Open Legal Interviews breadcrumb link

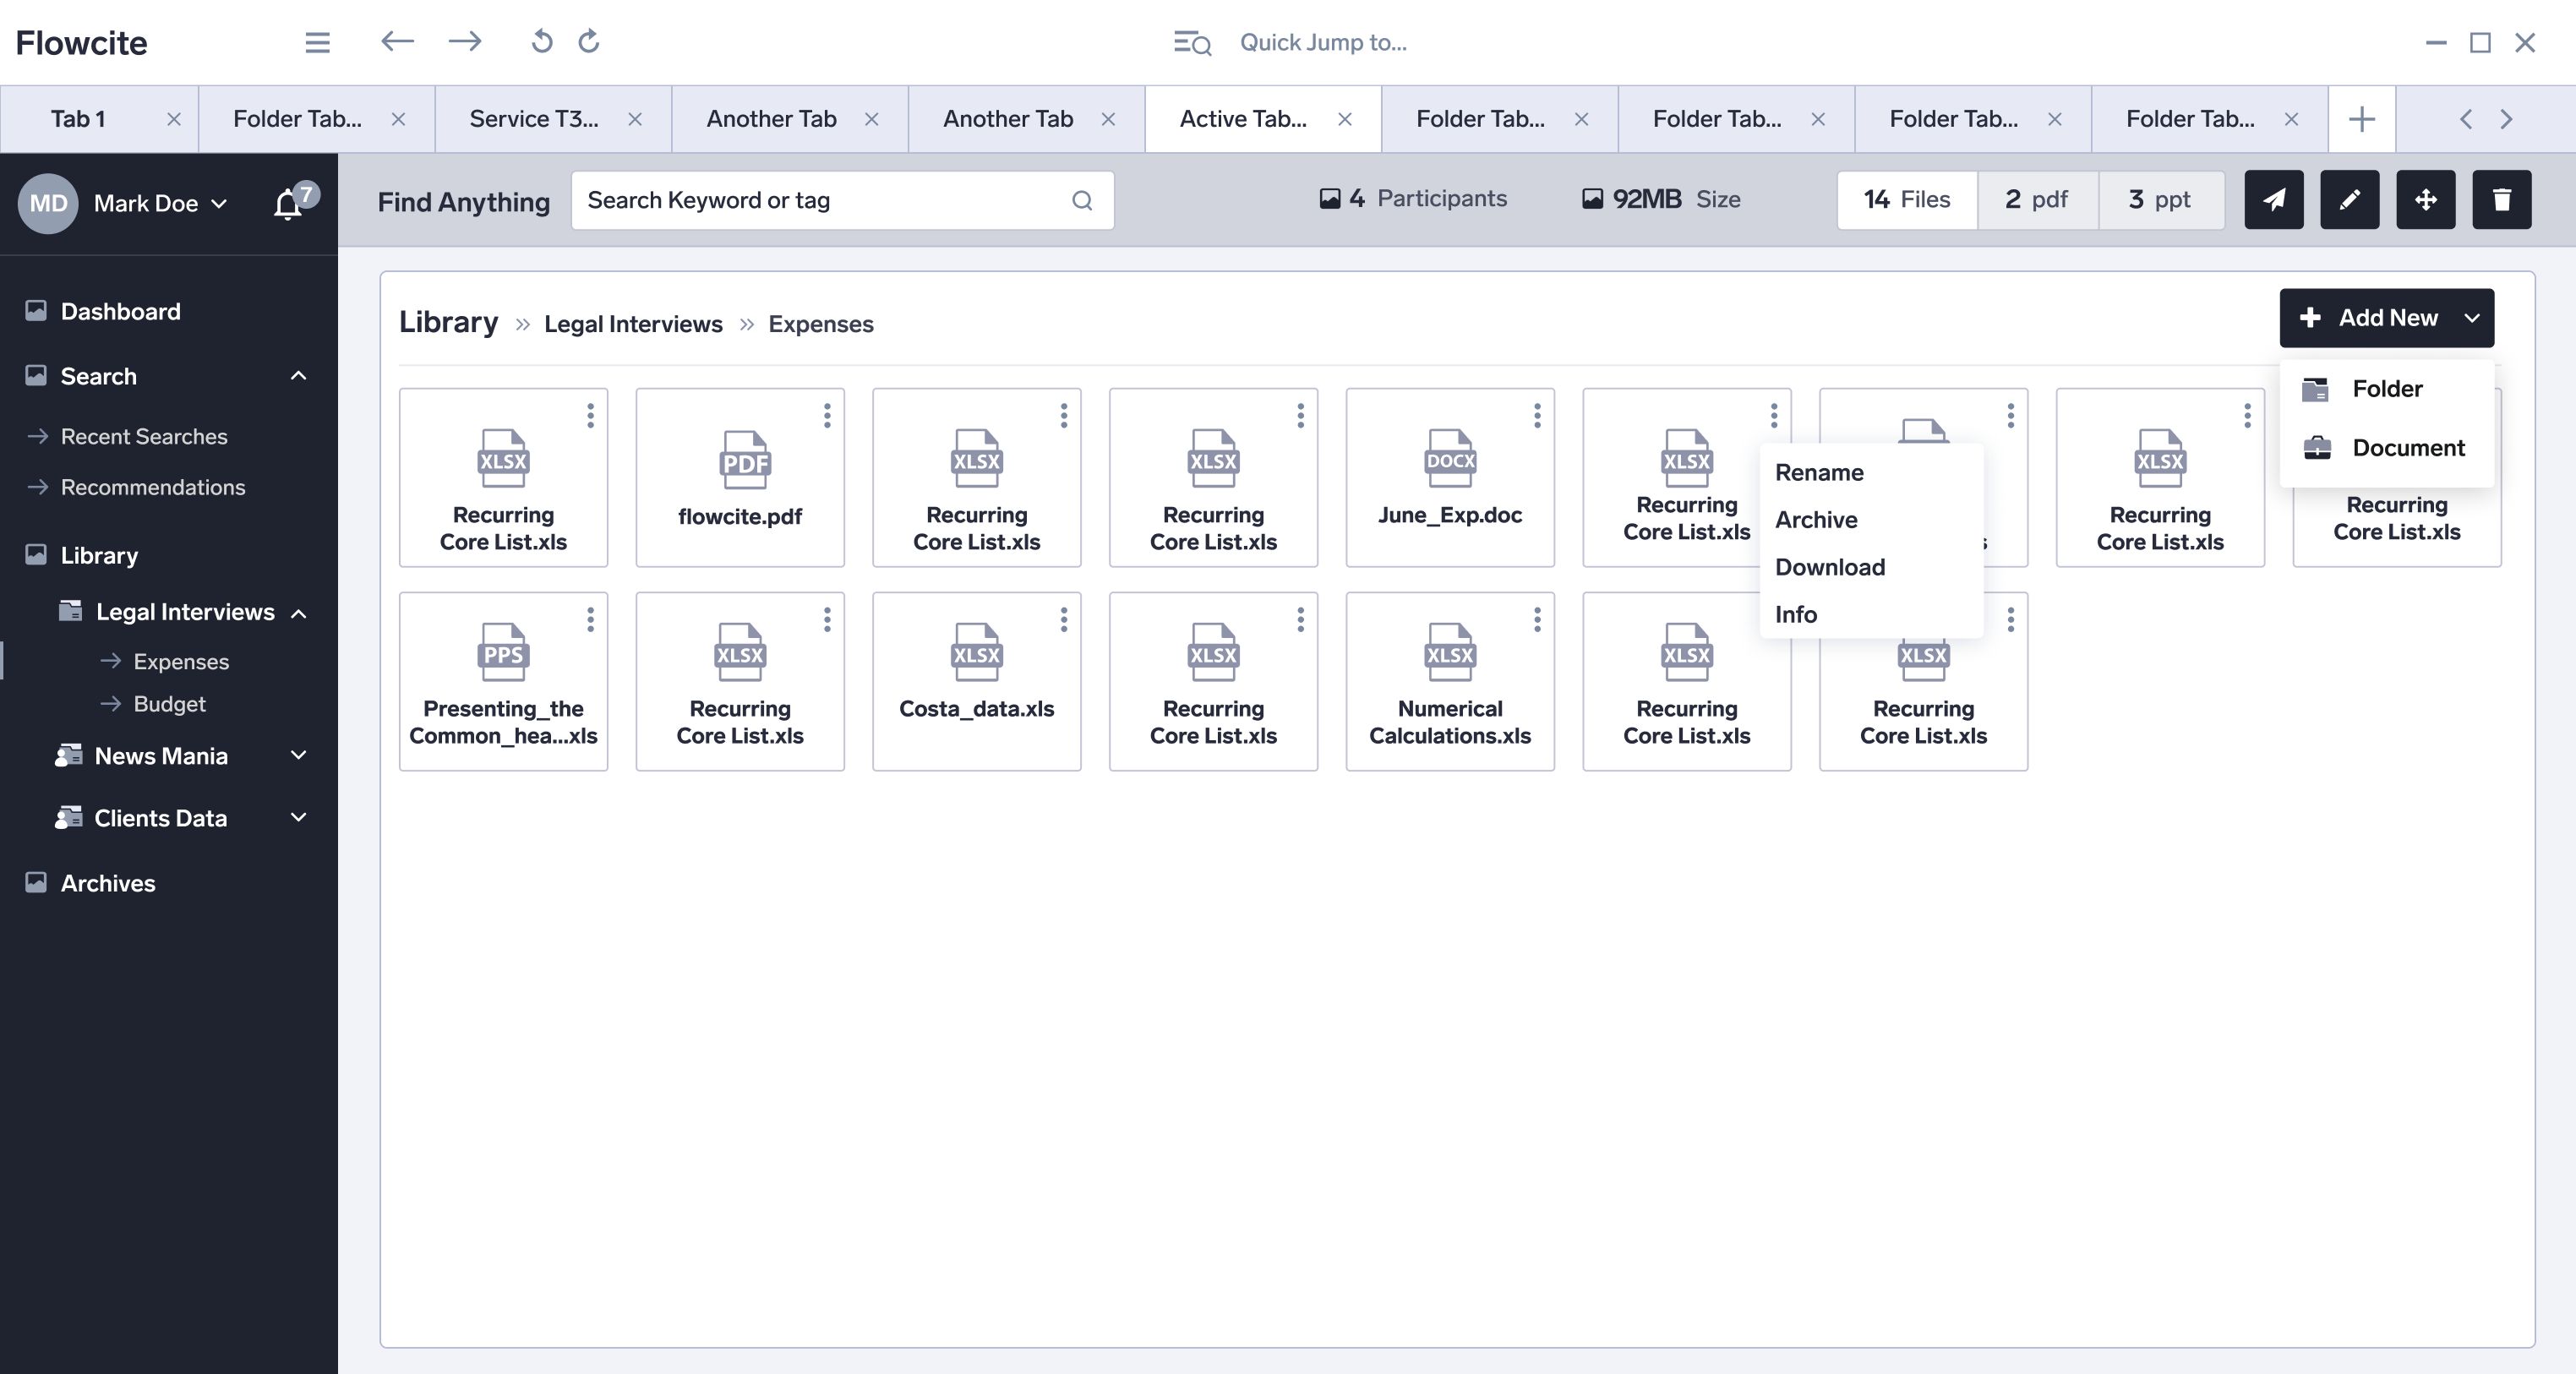[x=632, y=324]
